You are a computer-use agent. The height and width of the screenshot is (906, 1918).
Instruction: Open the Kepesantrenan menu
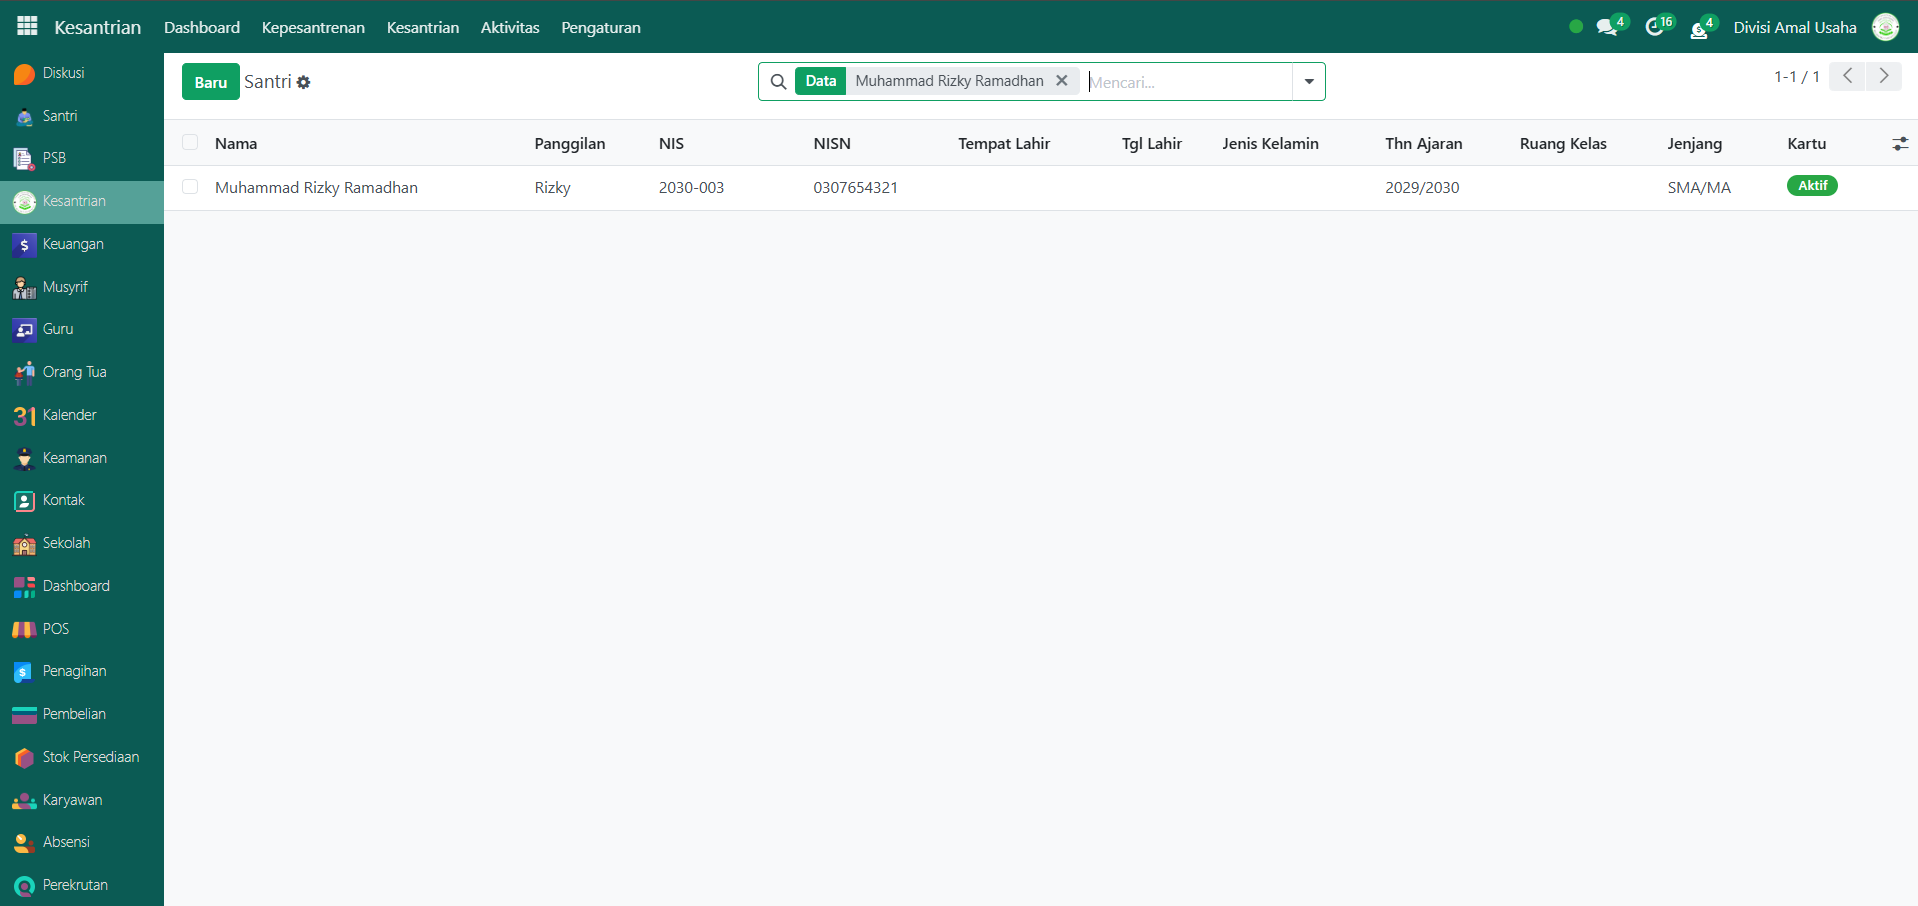[313, 28]
